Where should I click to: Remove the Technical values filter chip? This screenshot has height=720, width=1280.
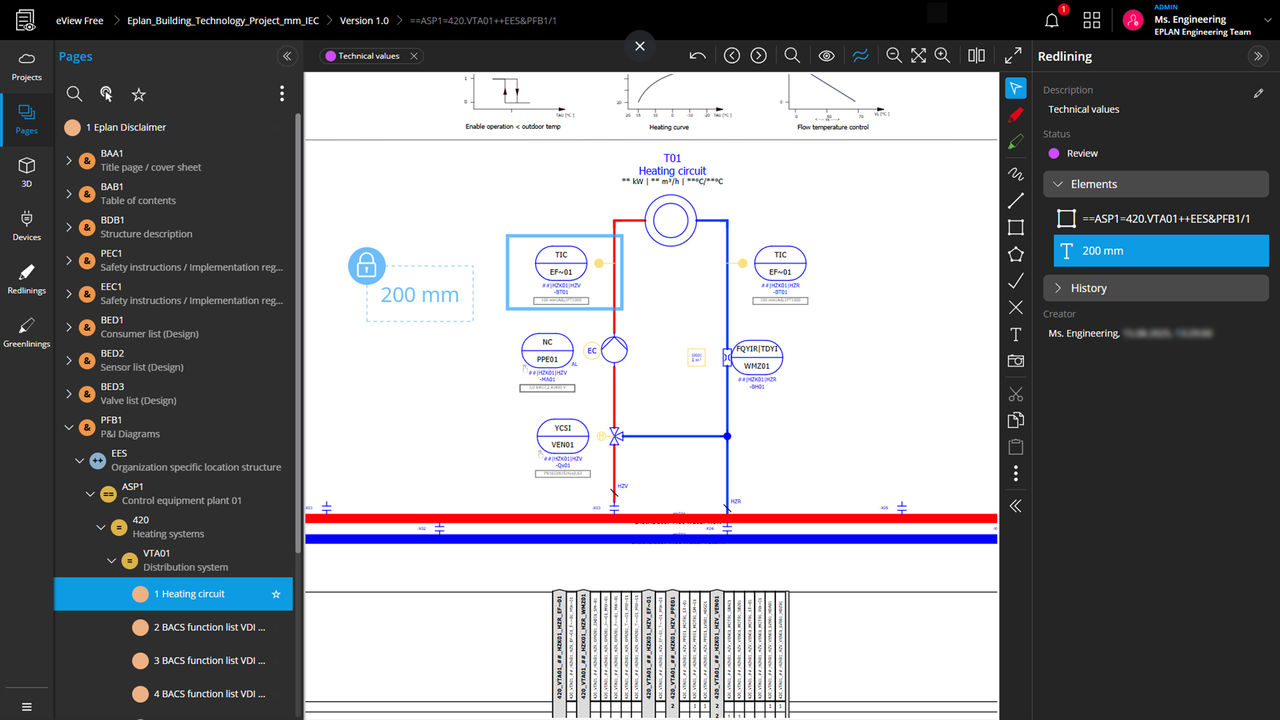click(x=415, y=56)
